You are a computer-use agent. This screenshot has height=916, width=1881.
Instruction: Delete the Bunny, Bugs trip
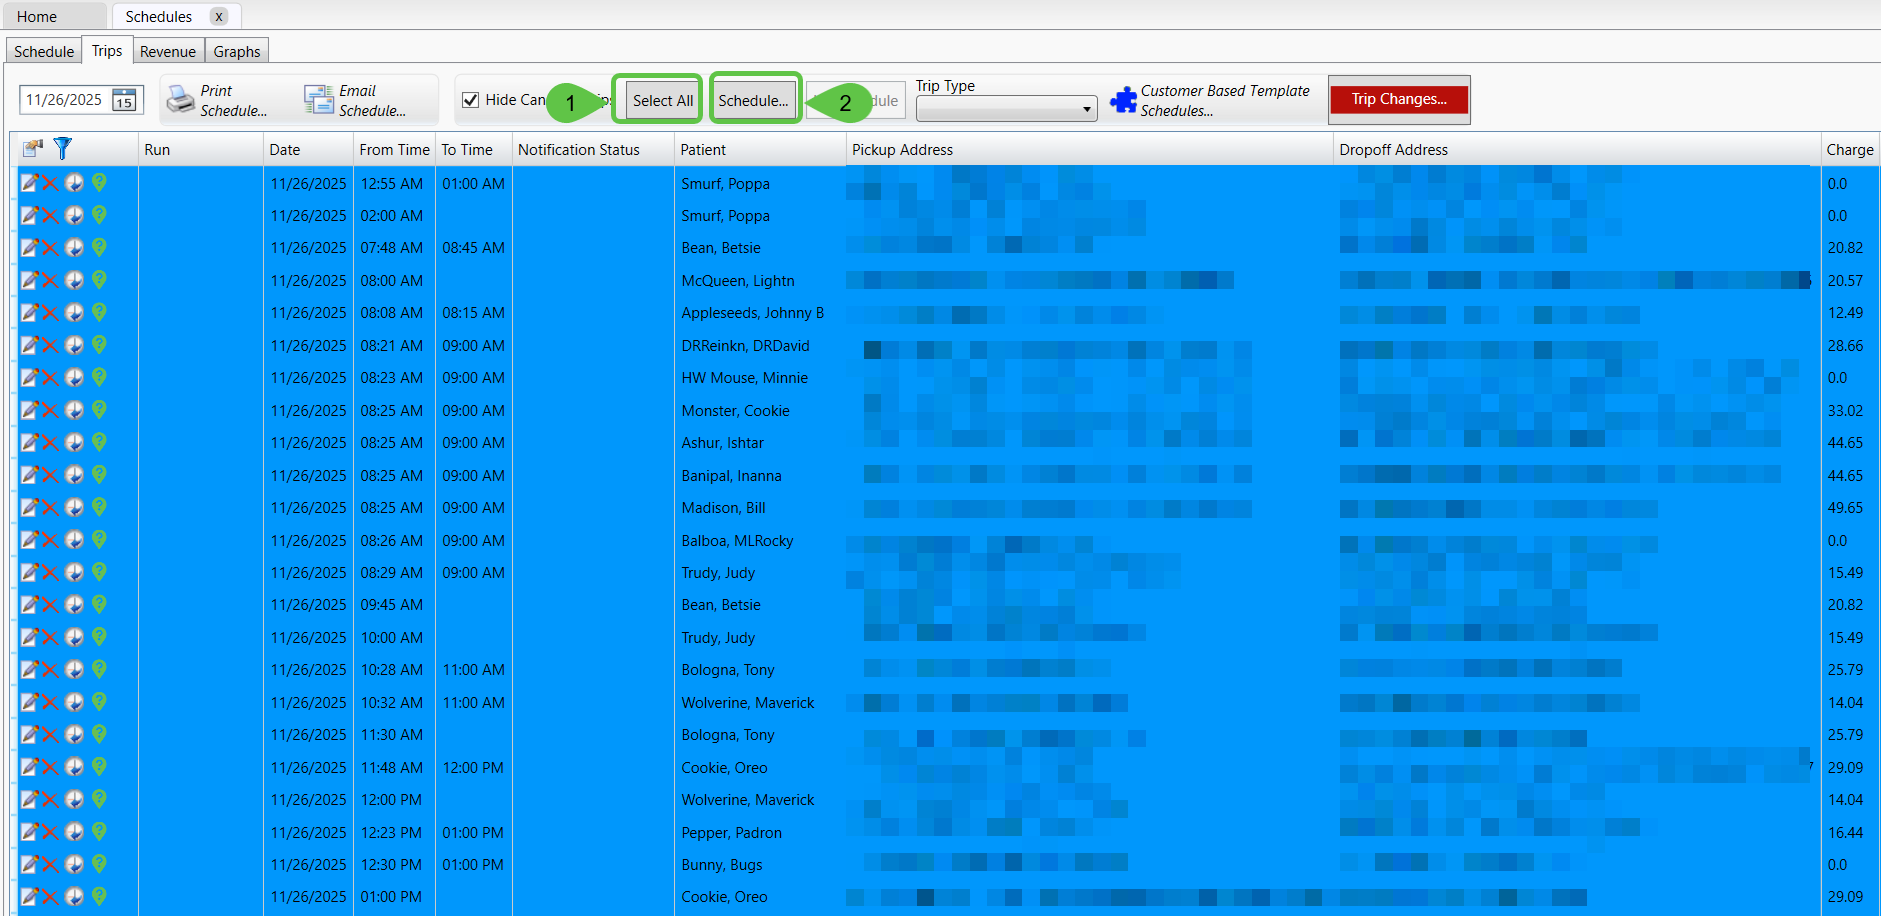[50, 864]
